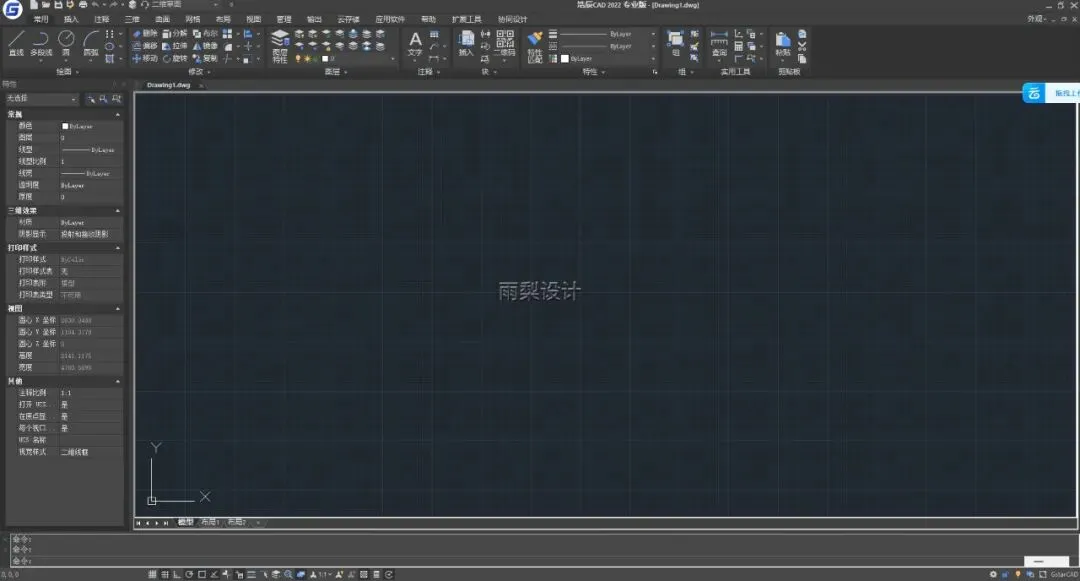Toggle object snap in status bar

(202, 574)
